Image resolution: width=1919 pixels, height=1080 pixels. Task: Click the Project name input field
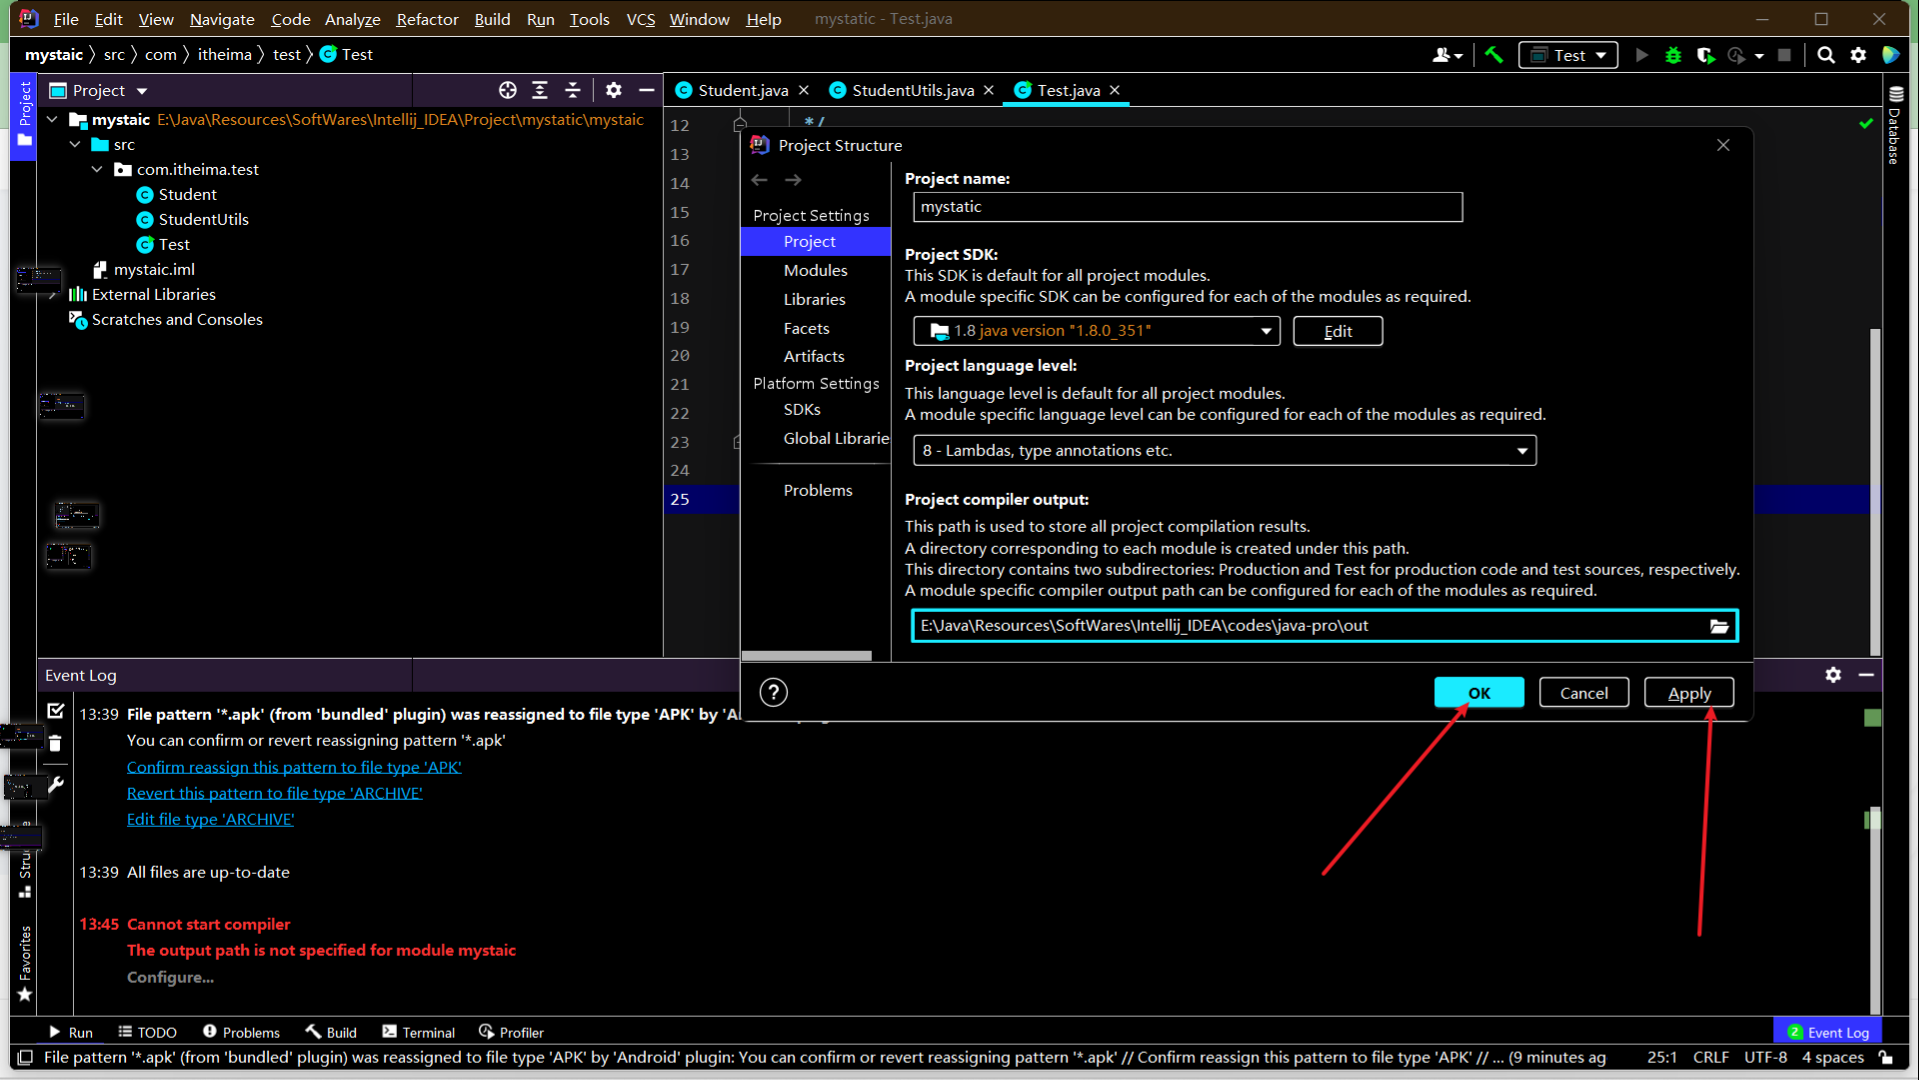tap(1187, 207)
